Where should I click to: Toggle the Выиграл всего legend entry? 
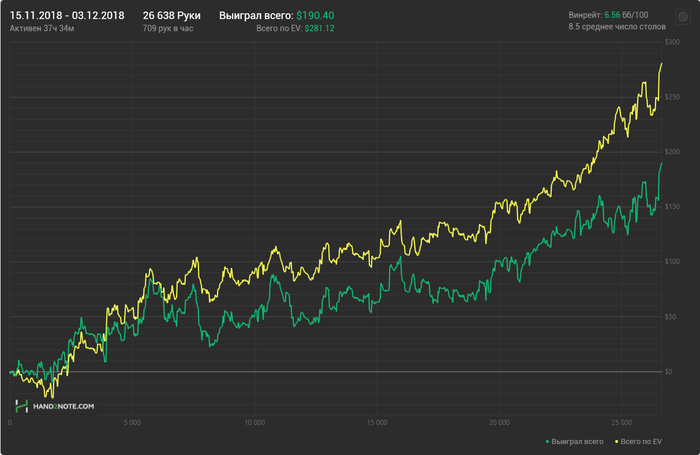coord(574,442)
